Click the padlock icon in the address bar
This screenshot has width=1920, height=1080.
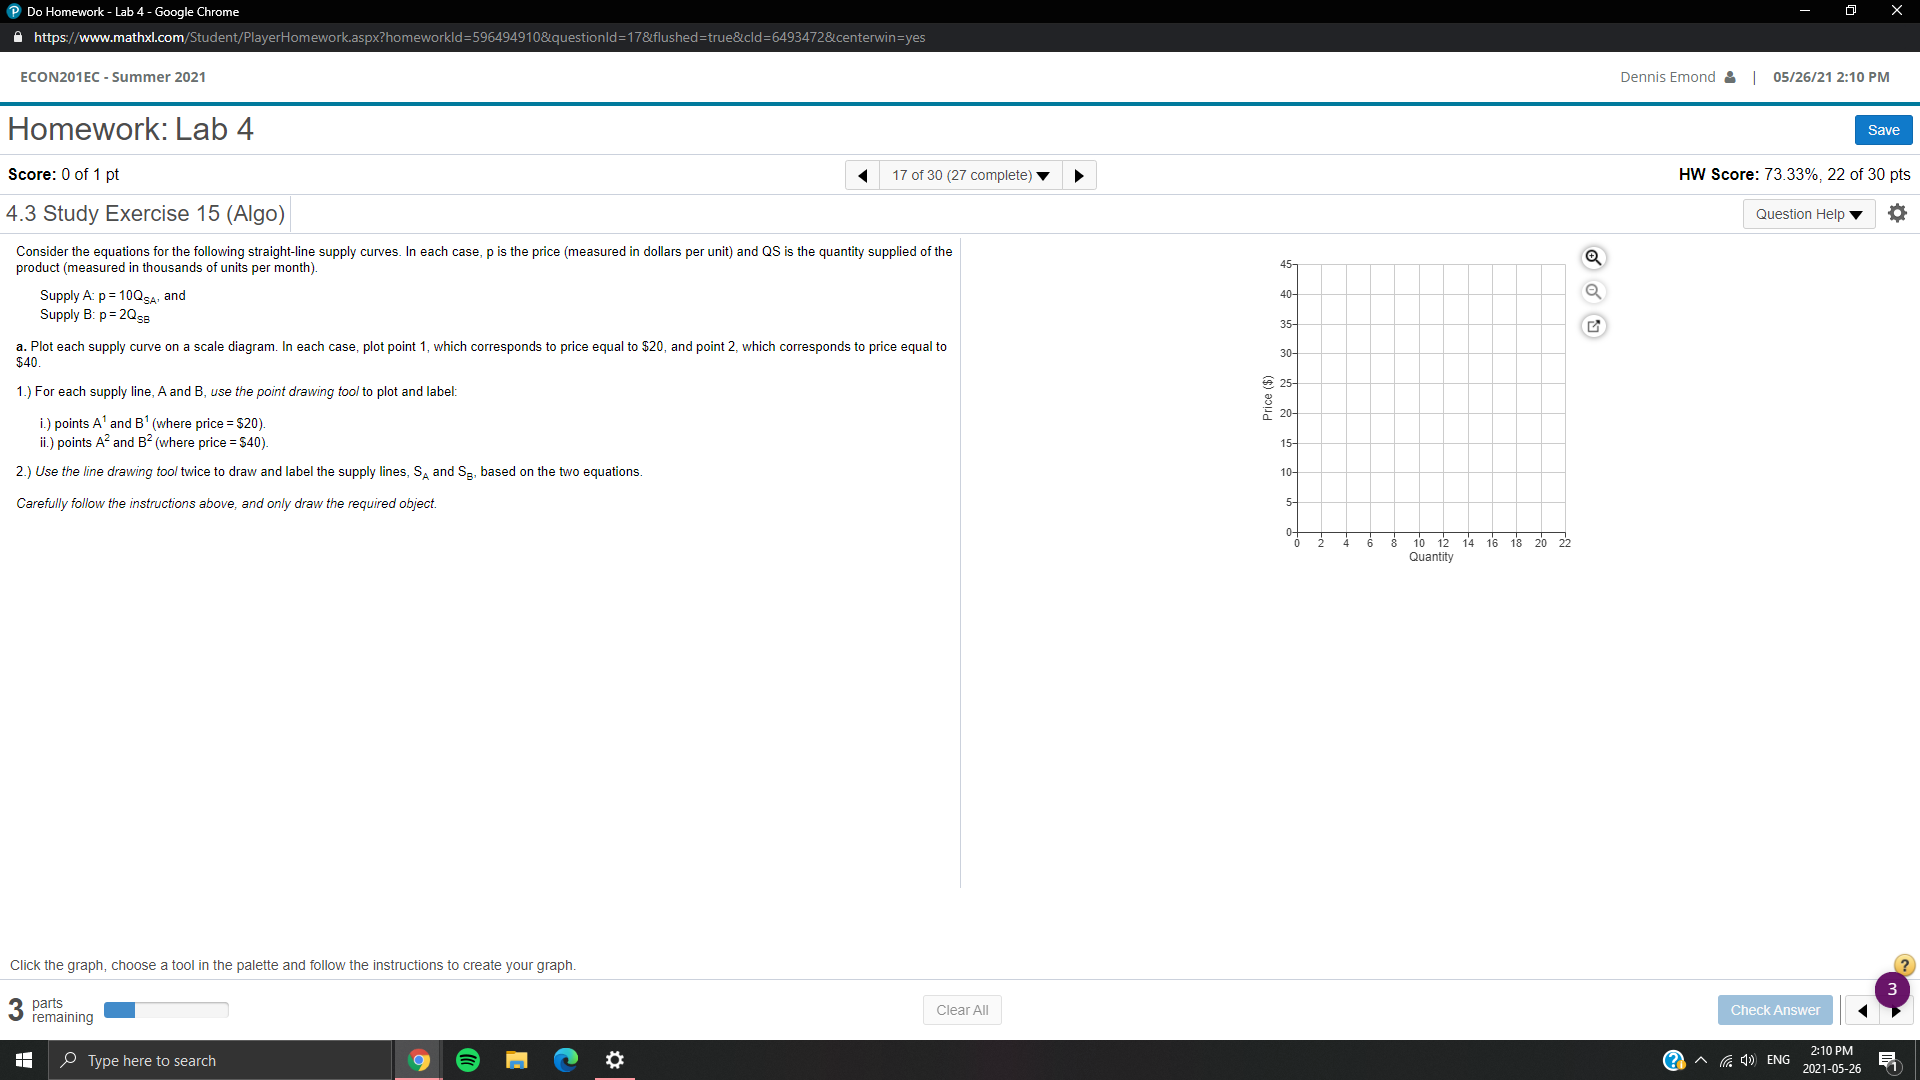coord(17,37)
